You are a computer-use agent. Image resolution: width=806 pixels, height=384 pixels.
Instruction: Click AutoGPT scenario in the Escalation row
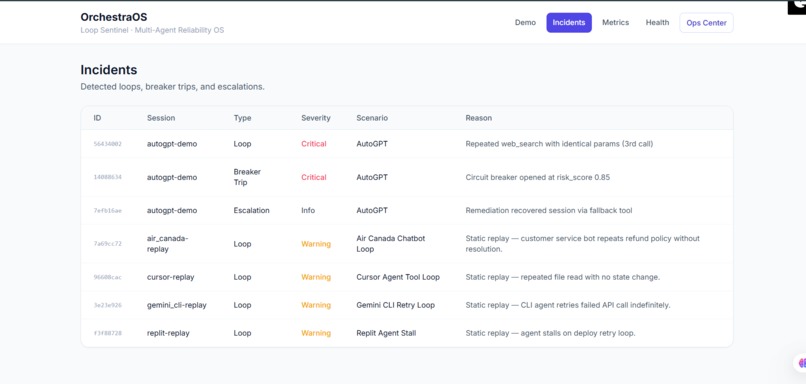click(372, 210)
